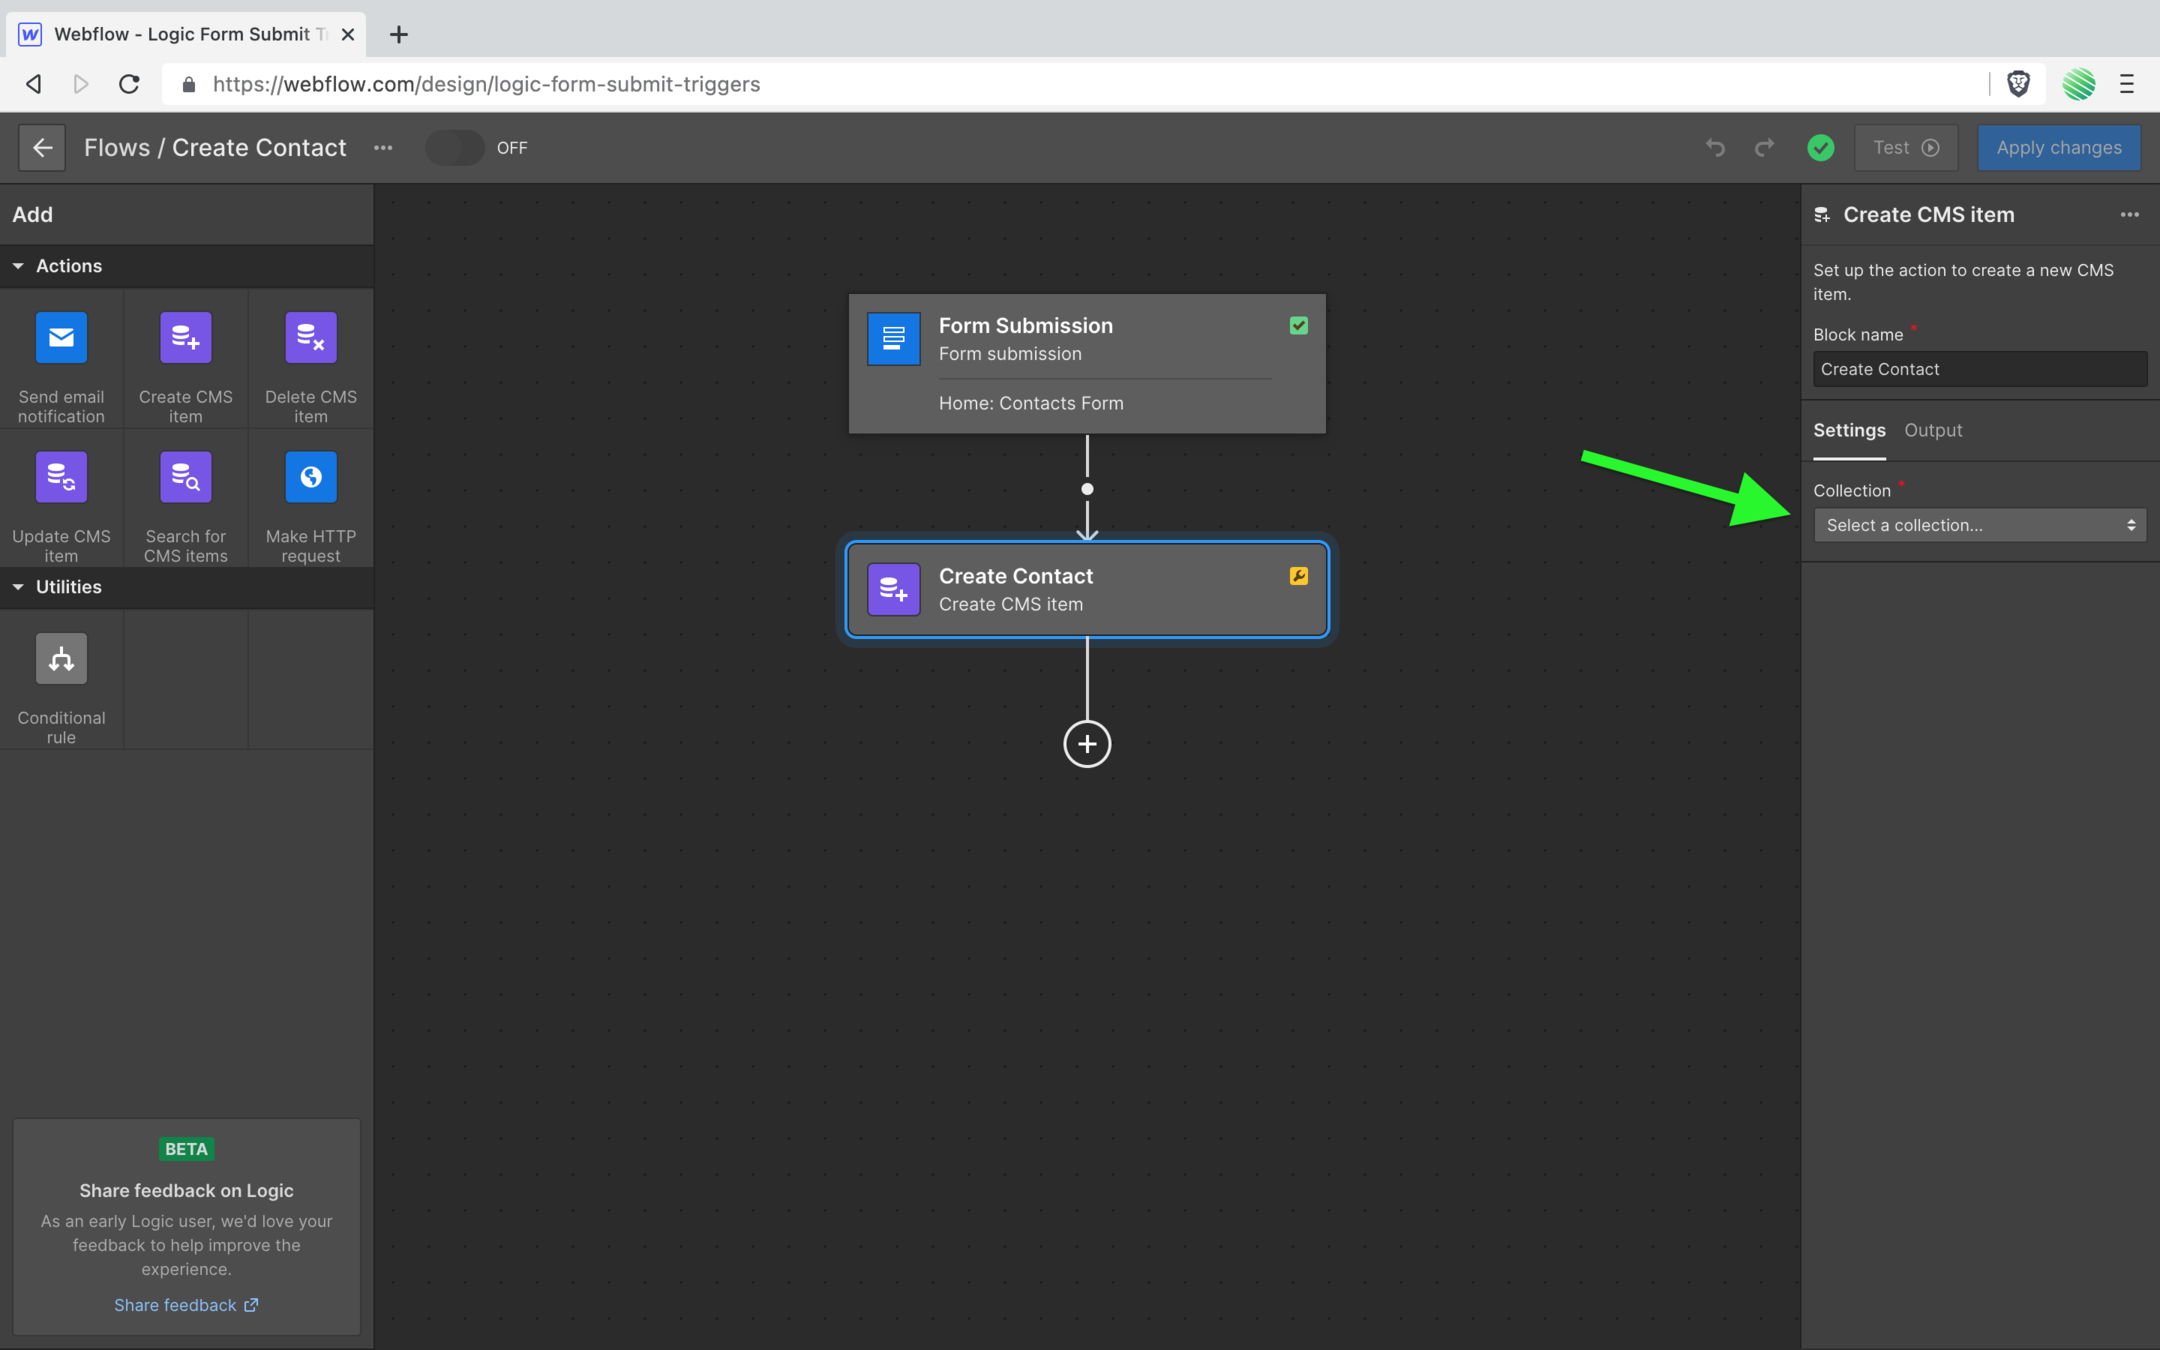The height and width of the screenshot is (1350, 2160).
Task: Select the Delete CMS item action icon
Action: pyautogui.click(x=311, y=338)
